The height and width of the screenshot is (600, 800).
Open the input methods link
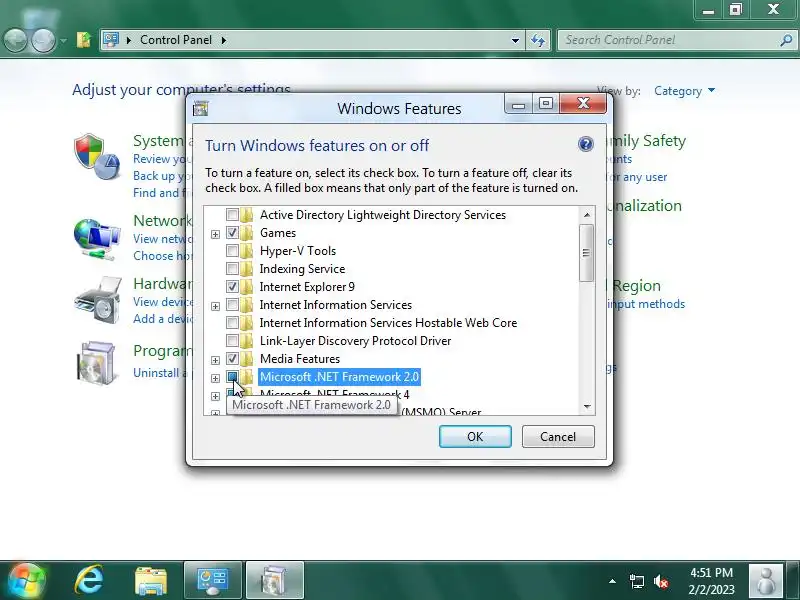pos(646,304)
